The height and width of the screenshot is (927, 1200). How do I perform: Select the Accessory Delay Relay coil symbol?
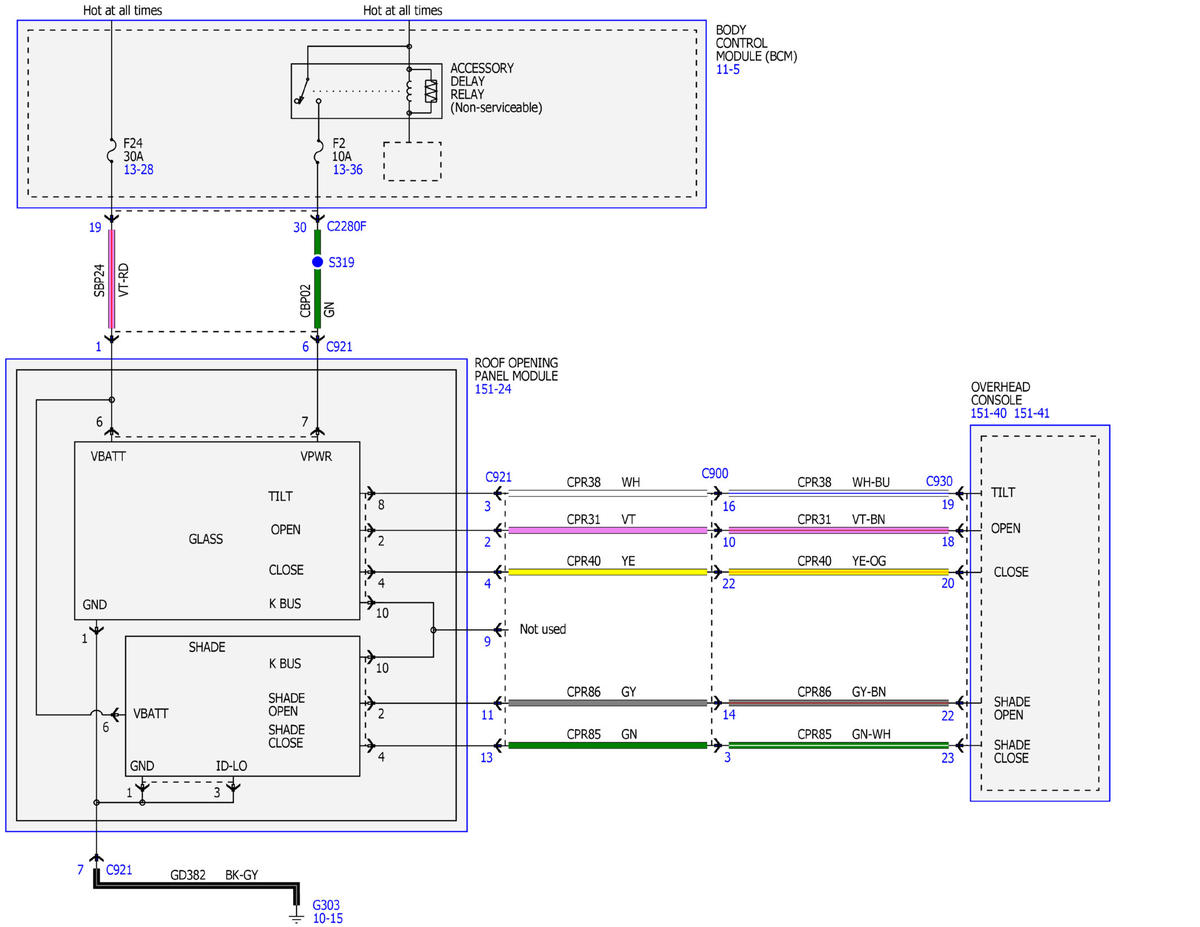pos(409,91)
